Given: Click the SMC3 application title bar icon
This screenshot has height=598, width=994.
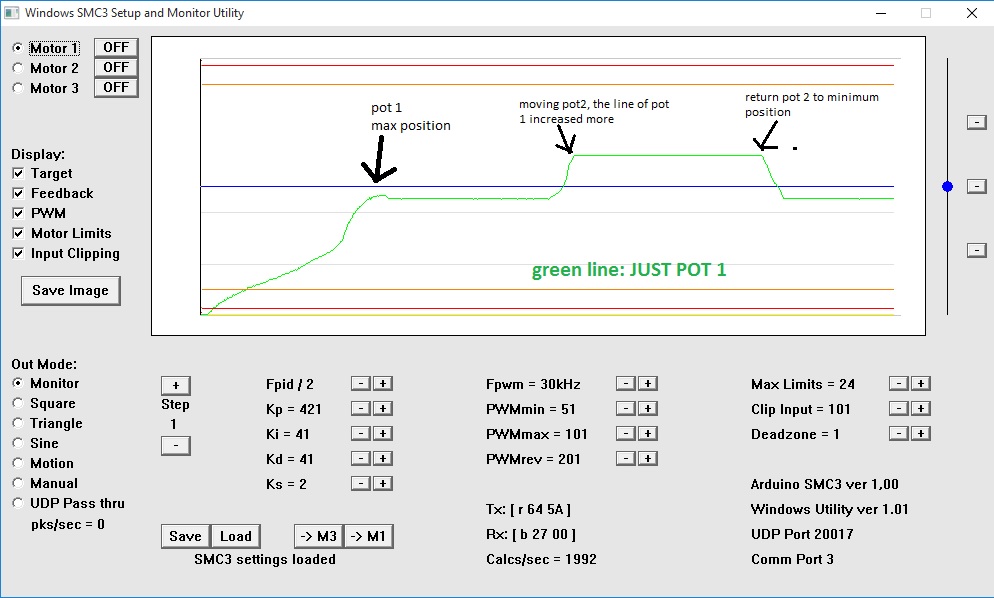Looking at the screenshot, I should click(11, 13).
